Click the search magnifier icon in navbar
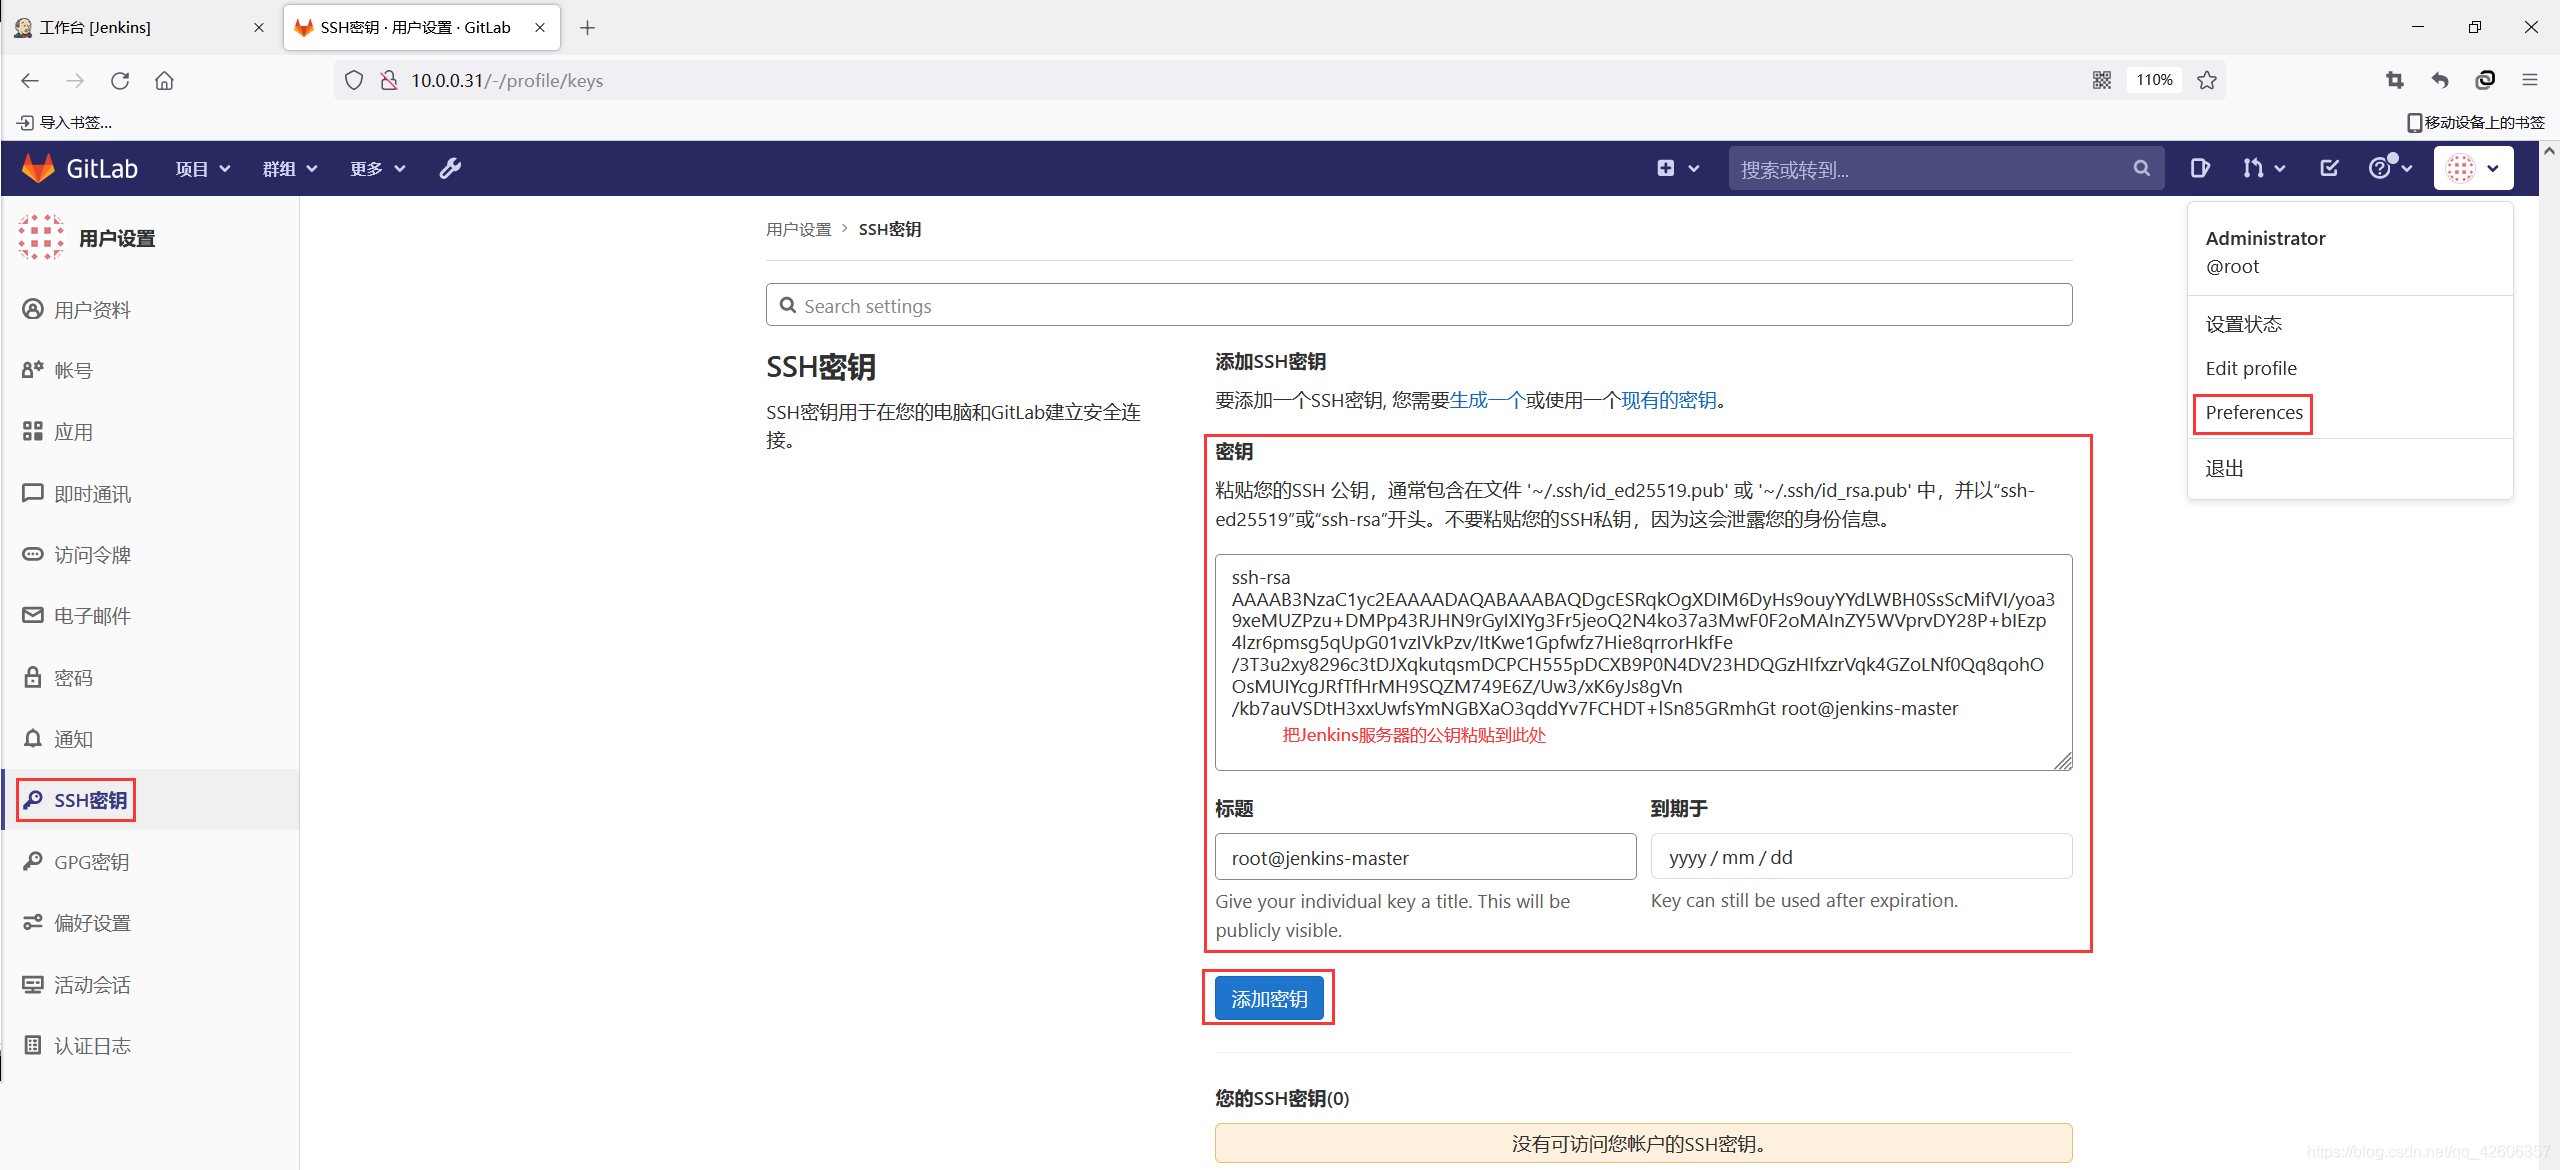 pyautogui.click(x=2141, y=168)
